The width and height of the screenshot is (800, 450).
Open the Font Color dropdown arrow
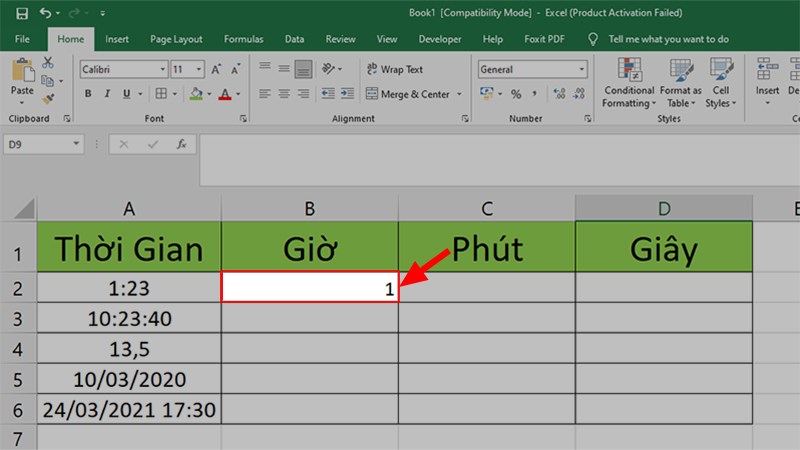point(238,94)
